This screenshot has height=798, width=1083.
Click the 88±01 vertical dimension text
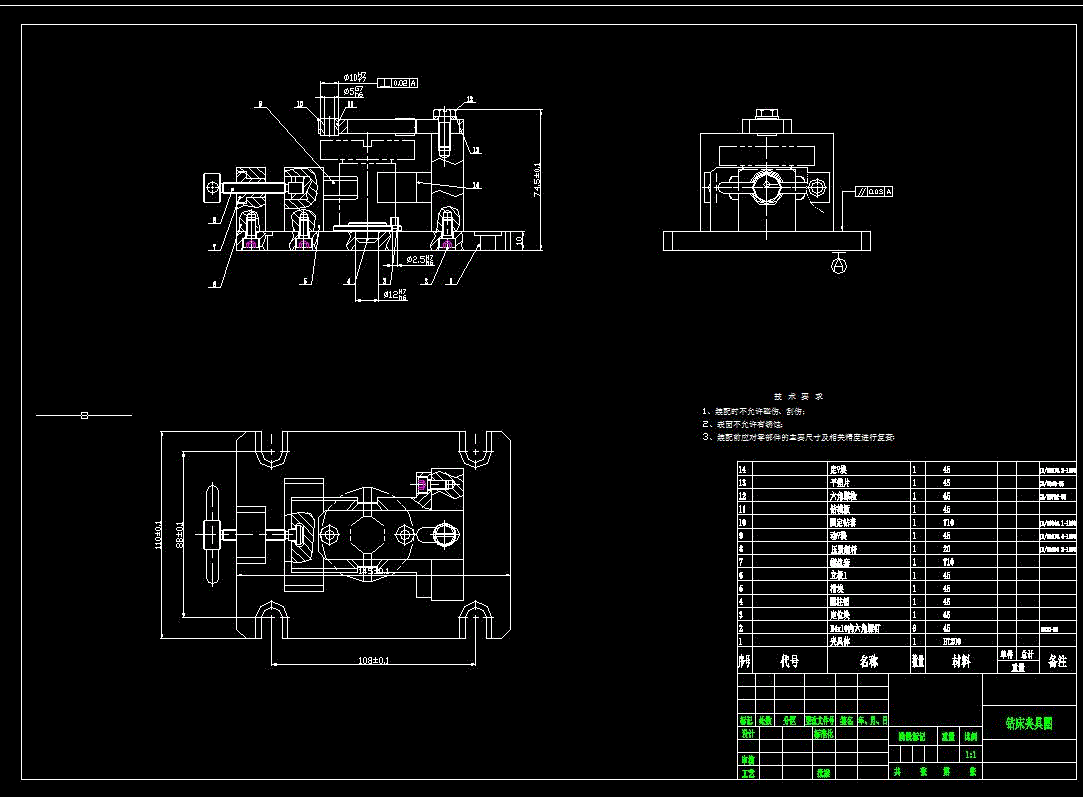(x=180, y=534)
